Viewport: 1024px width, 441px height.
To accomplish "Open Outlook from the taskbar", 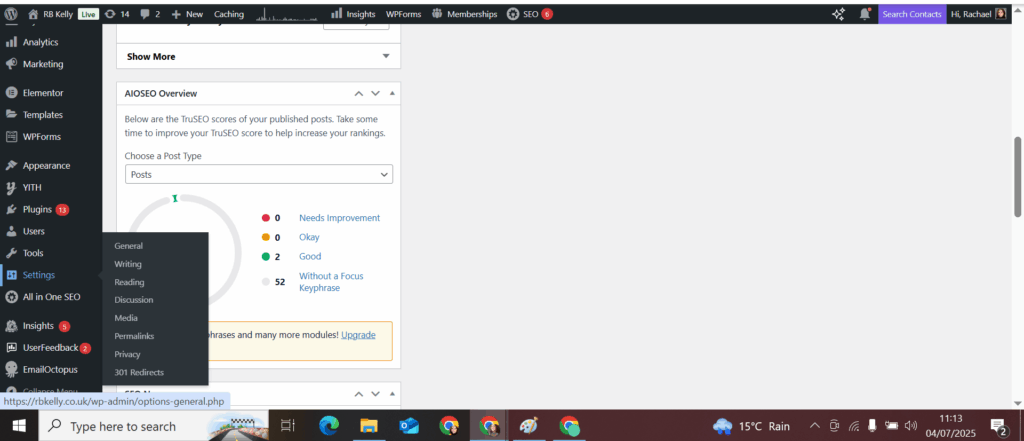I will coord(409,426).
